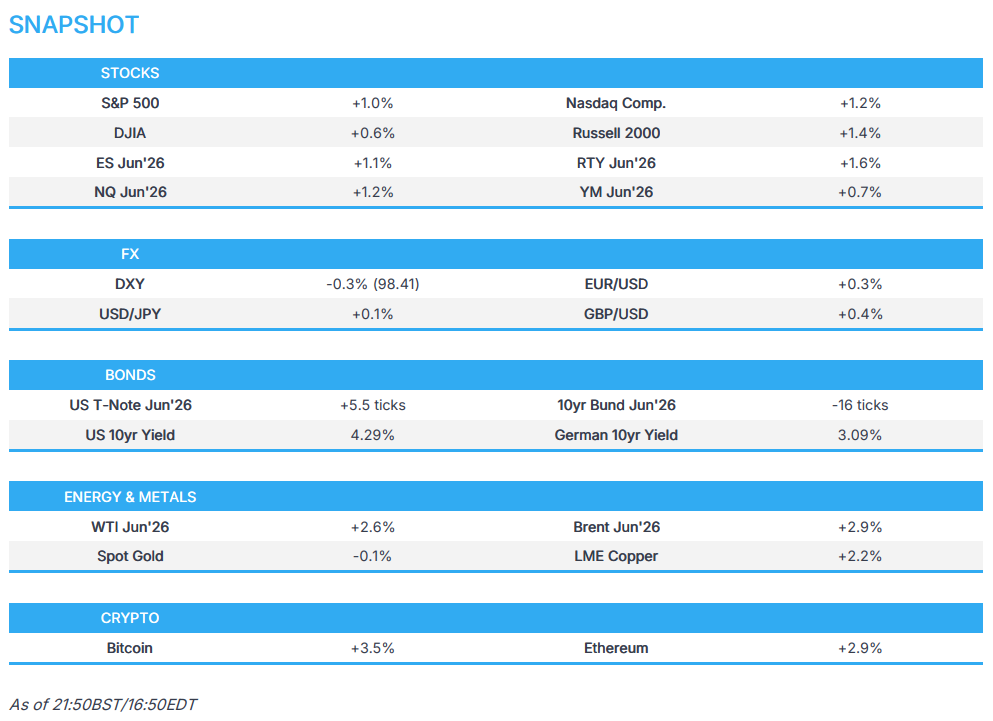Click the Bitcoin label
The height and width of the screenshot is (721, 993).
click(130, 648)
